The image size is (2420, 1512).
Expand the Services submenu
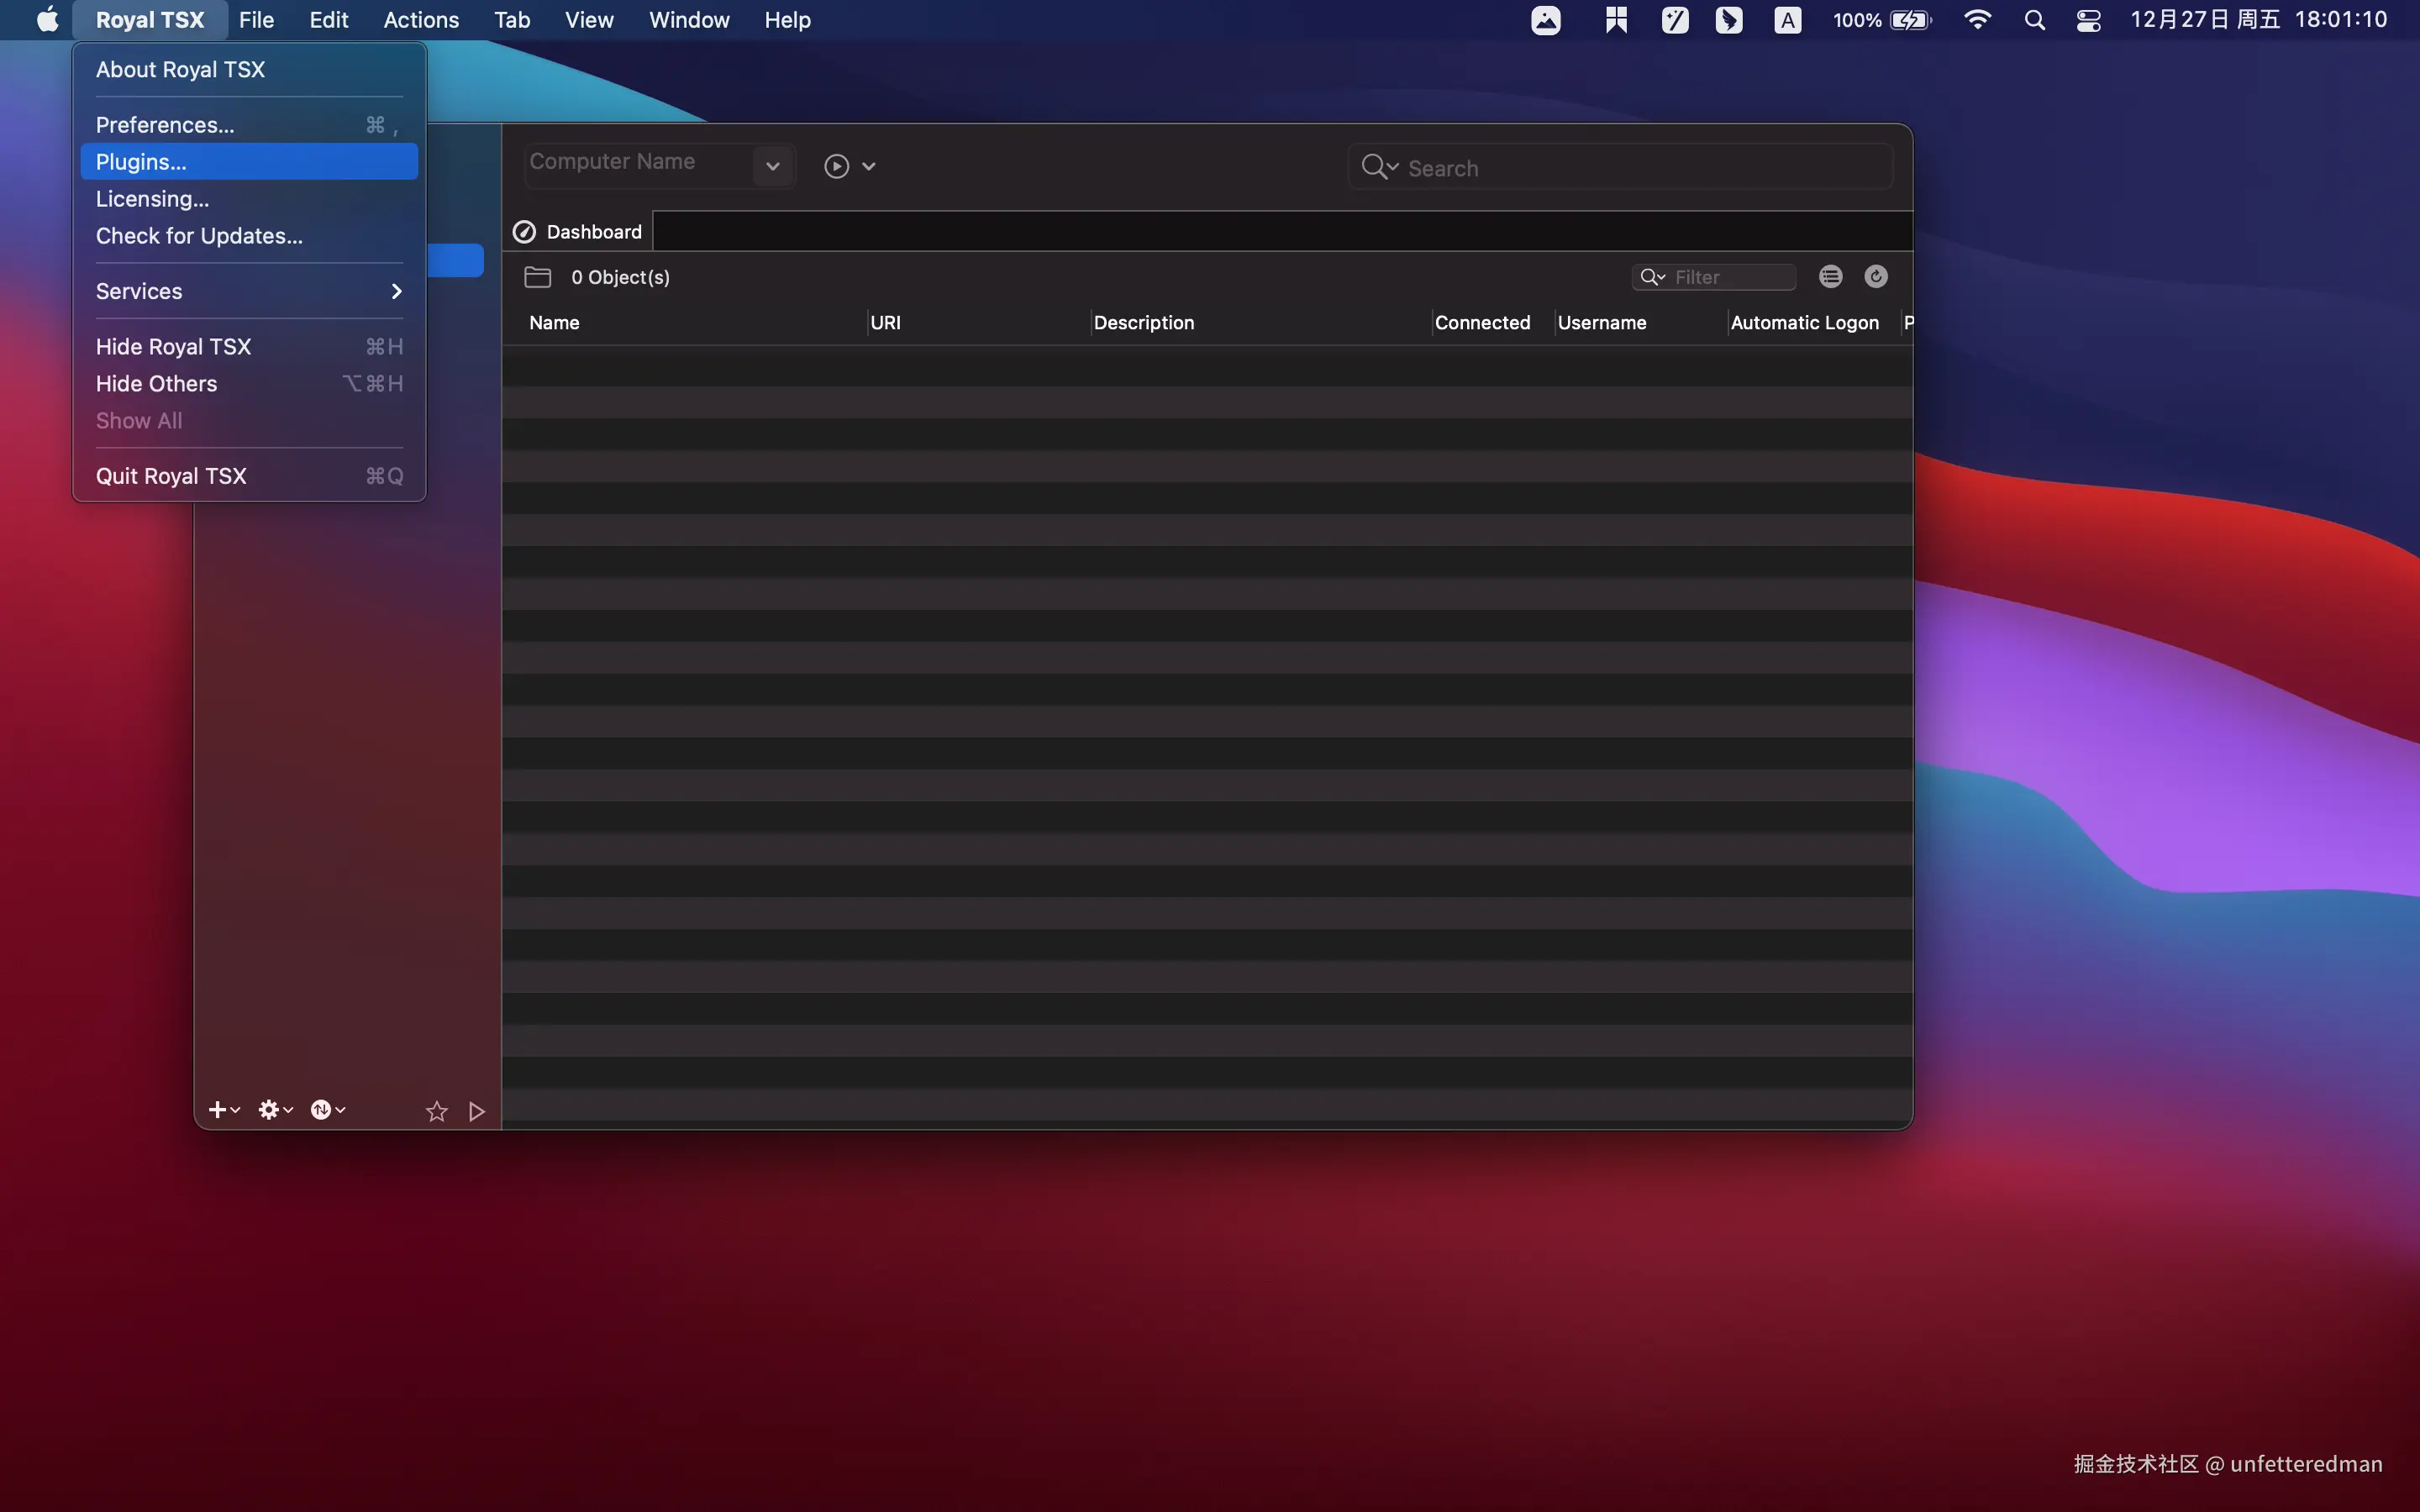tap(249, 291)
